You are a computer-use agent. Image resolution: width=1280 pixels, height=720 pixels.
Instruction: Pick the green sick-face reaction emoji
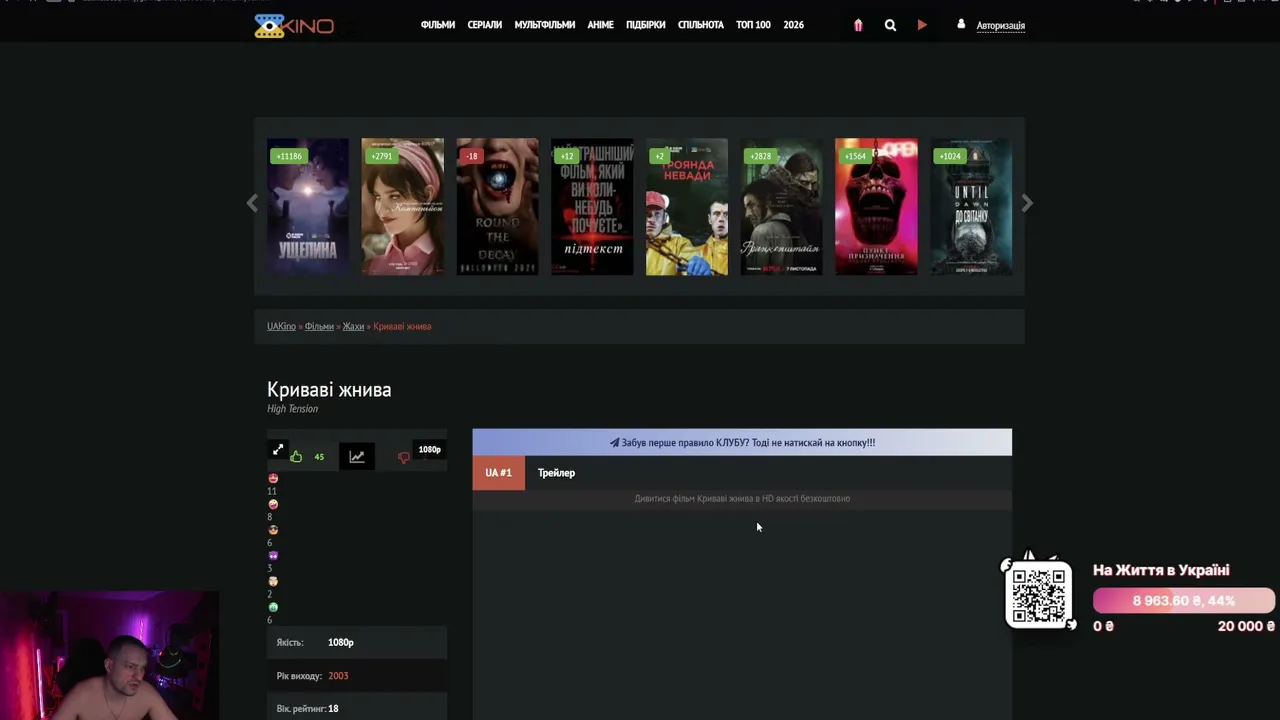[273, 607]
